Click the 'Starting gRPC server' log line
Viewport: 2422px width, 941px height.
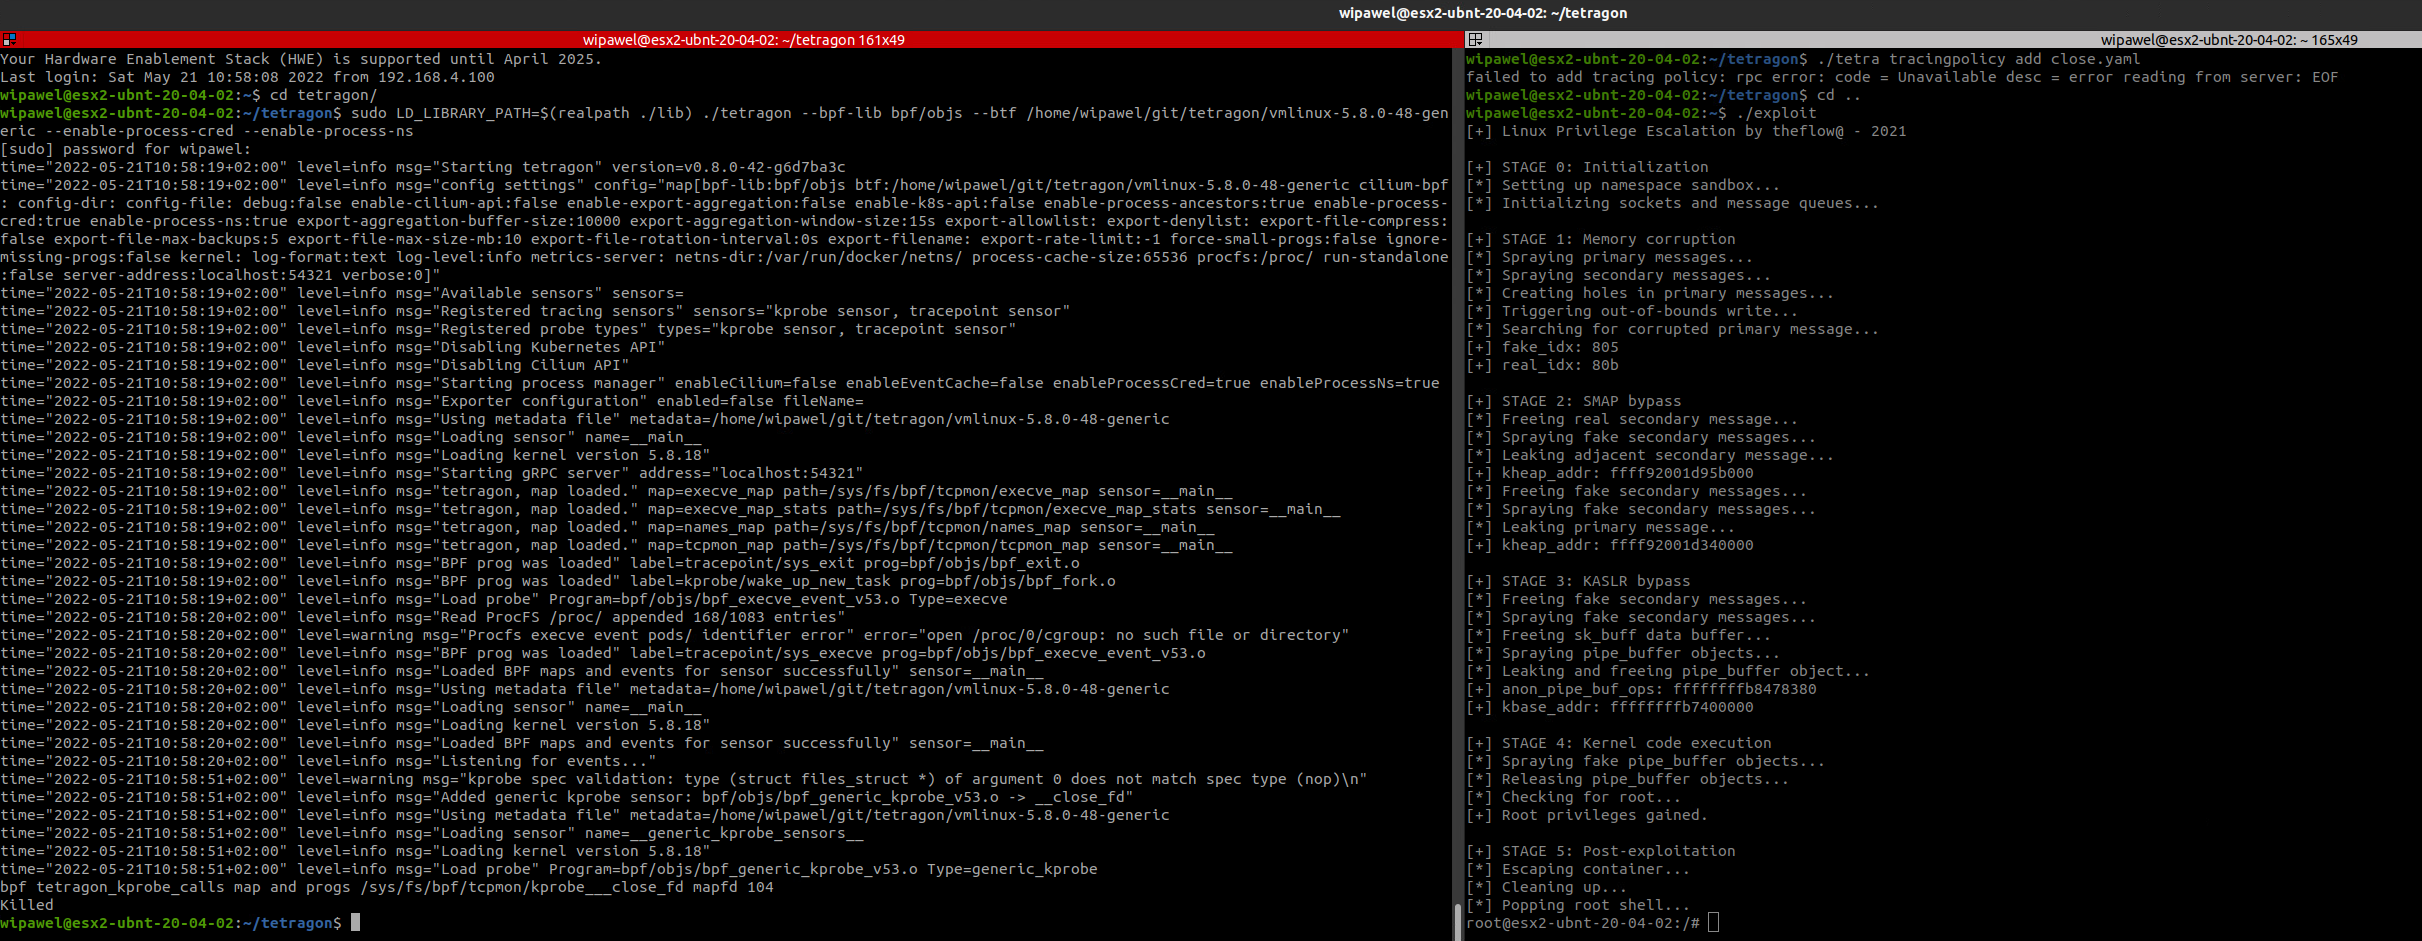[x=432, y=473]
